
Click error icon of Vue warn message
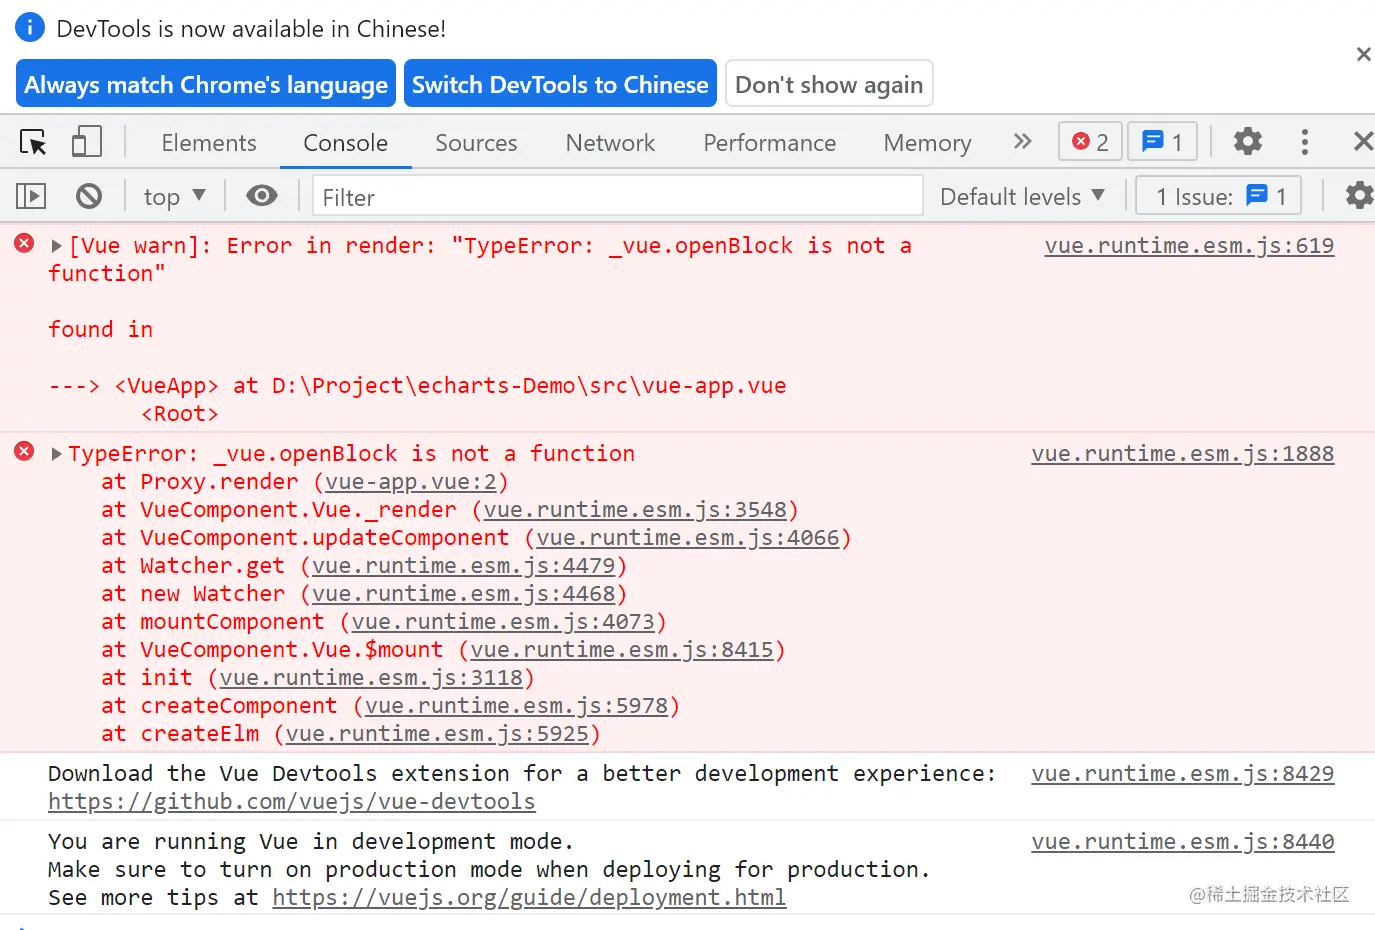point(24,243)
